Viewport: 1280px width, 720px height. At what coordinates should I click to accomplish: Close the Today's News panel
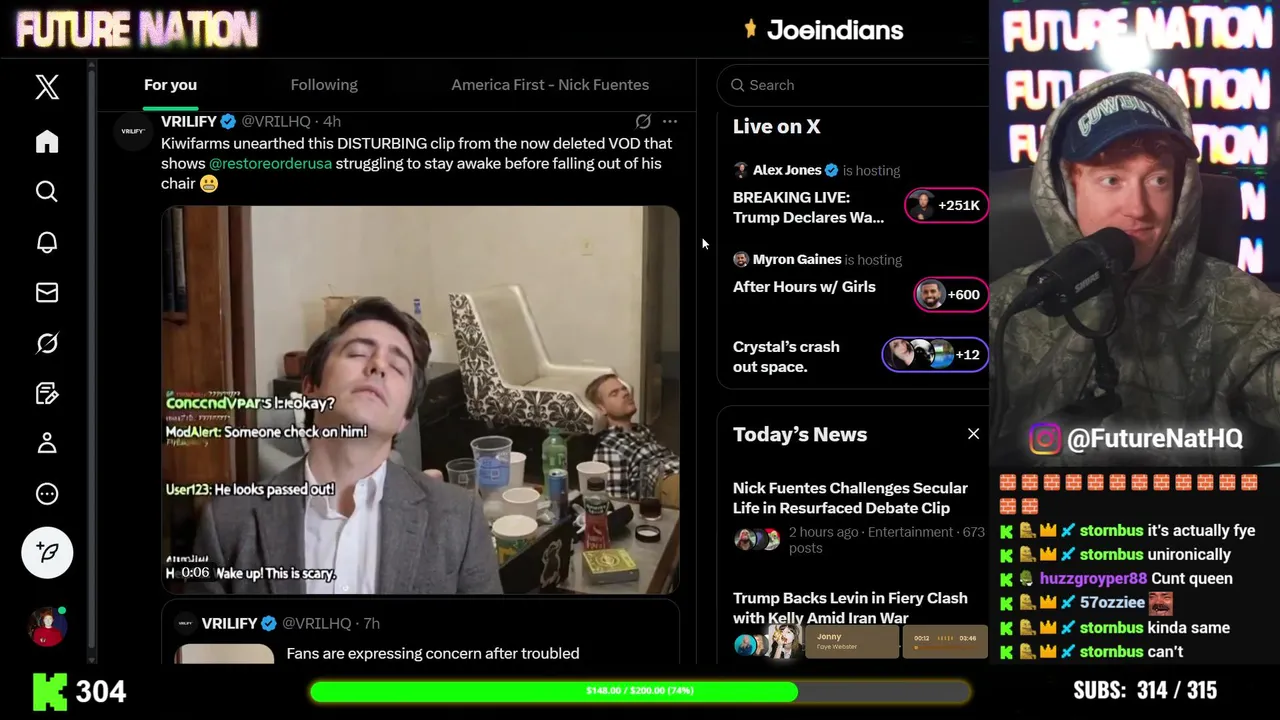(x=973, y=434)
